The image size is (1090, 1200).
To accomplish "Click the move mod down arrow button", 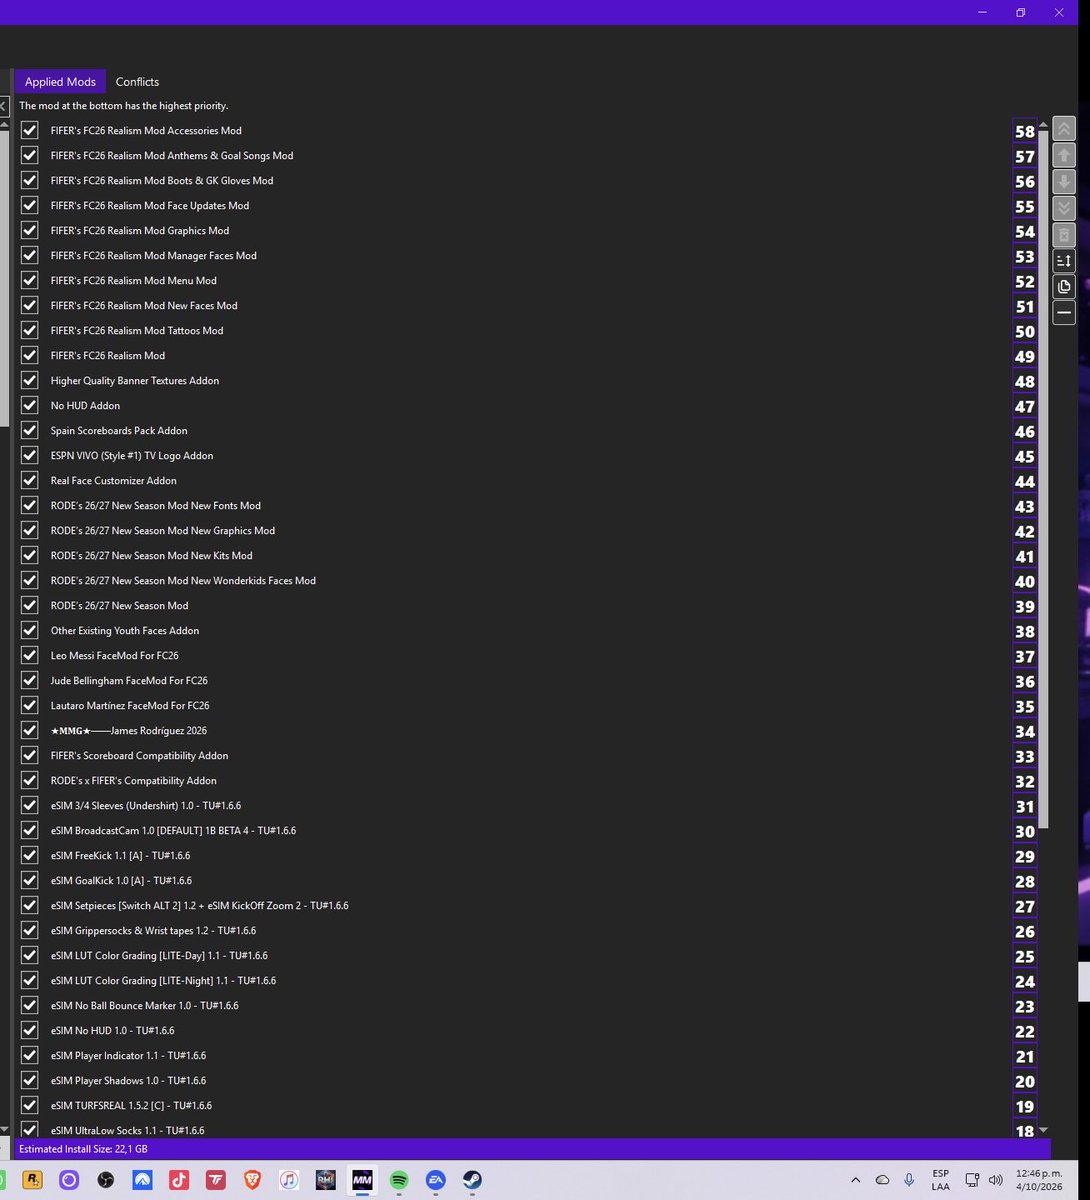I will point(1064,182).
